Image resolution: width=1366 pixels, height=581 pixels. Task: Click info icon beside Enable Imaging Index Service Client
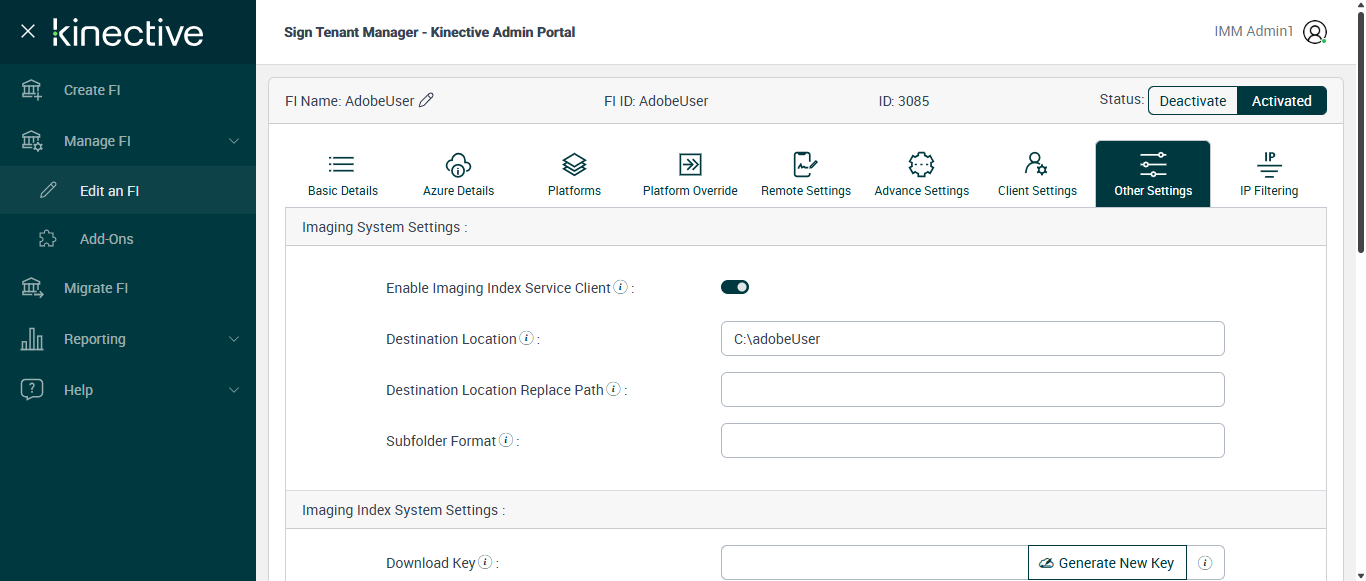(620, 288)
